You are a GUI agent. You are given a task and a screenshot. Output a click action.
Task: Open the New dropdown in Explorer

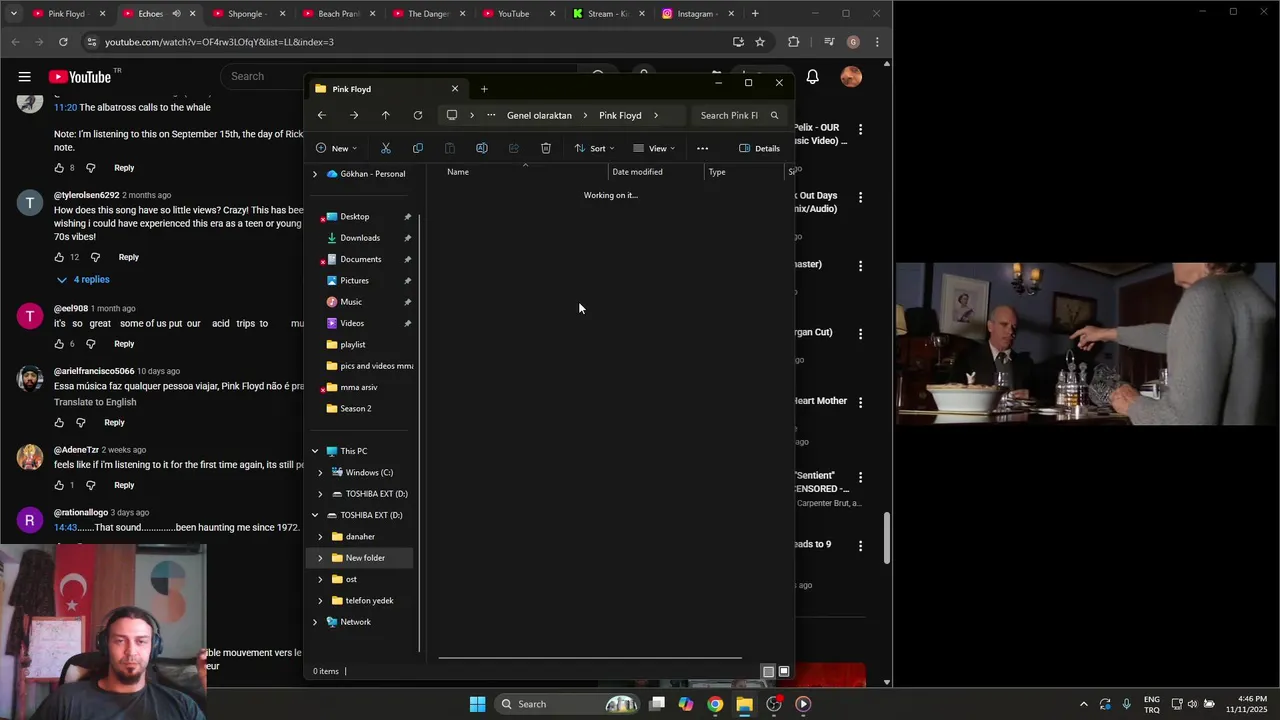(x=336, y=148)
